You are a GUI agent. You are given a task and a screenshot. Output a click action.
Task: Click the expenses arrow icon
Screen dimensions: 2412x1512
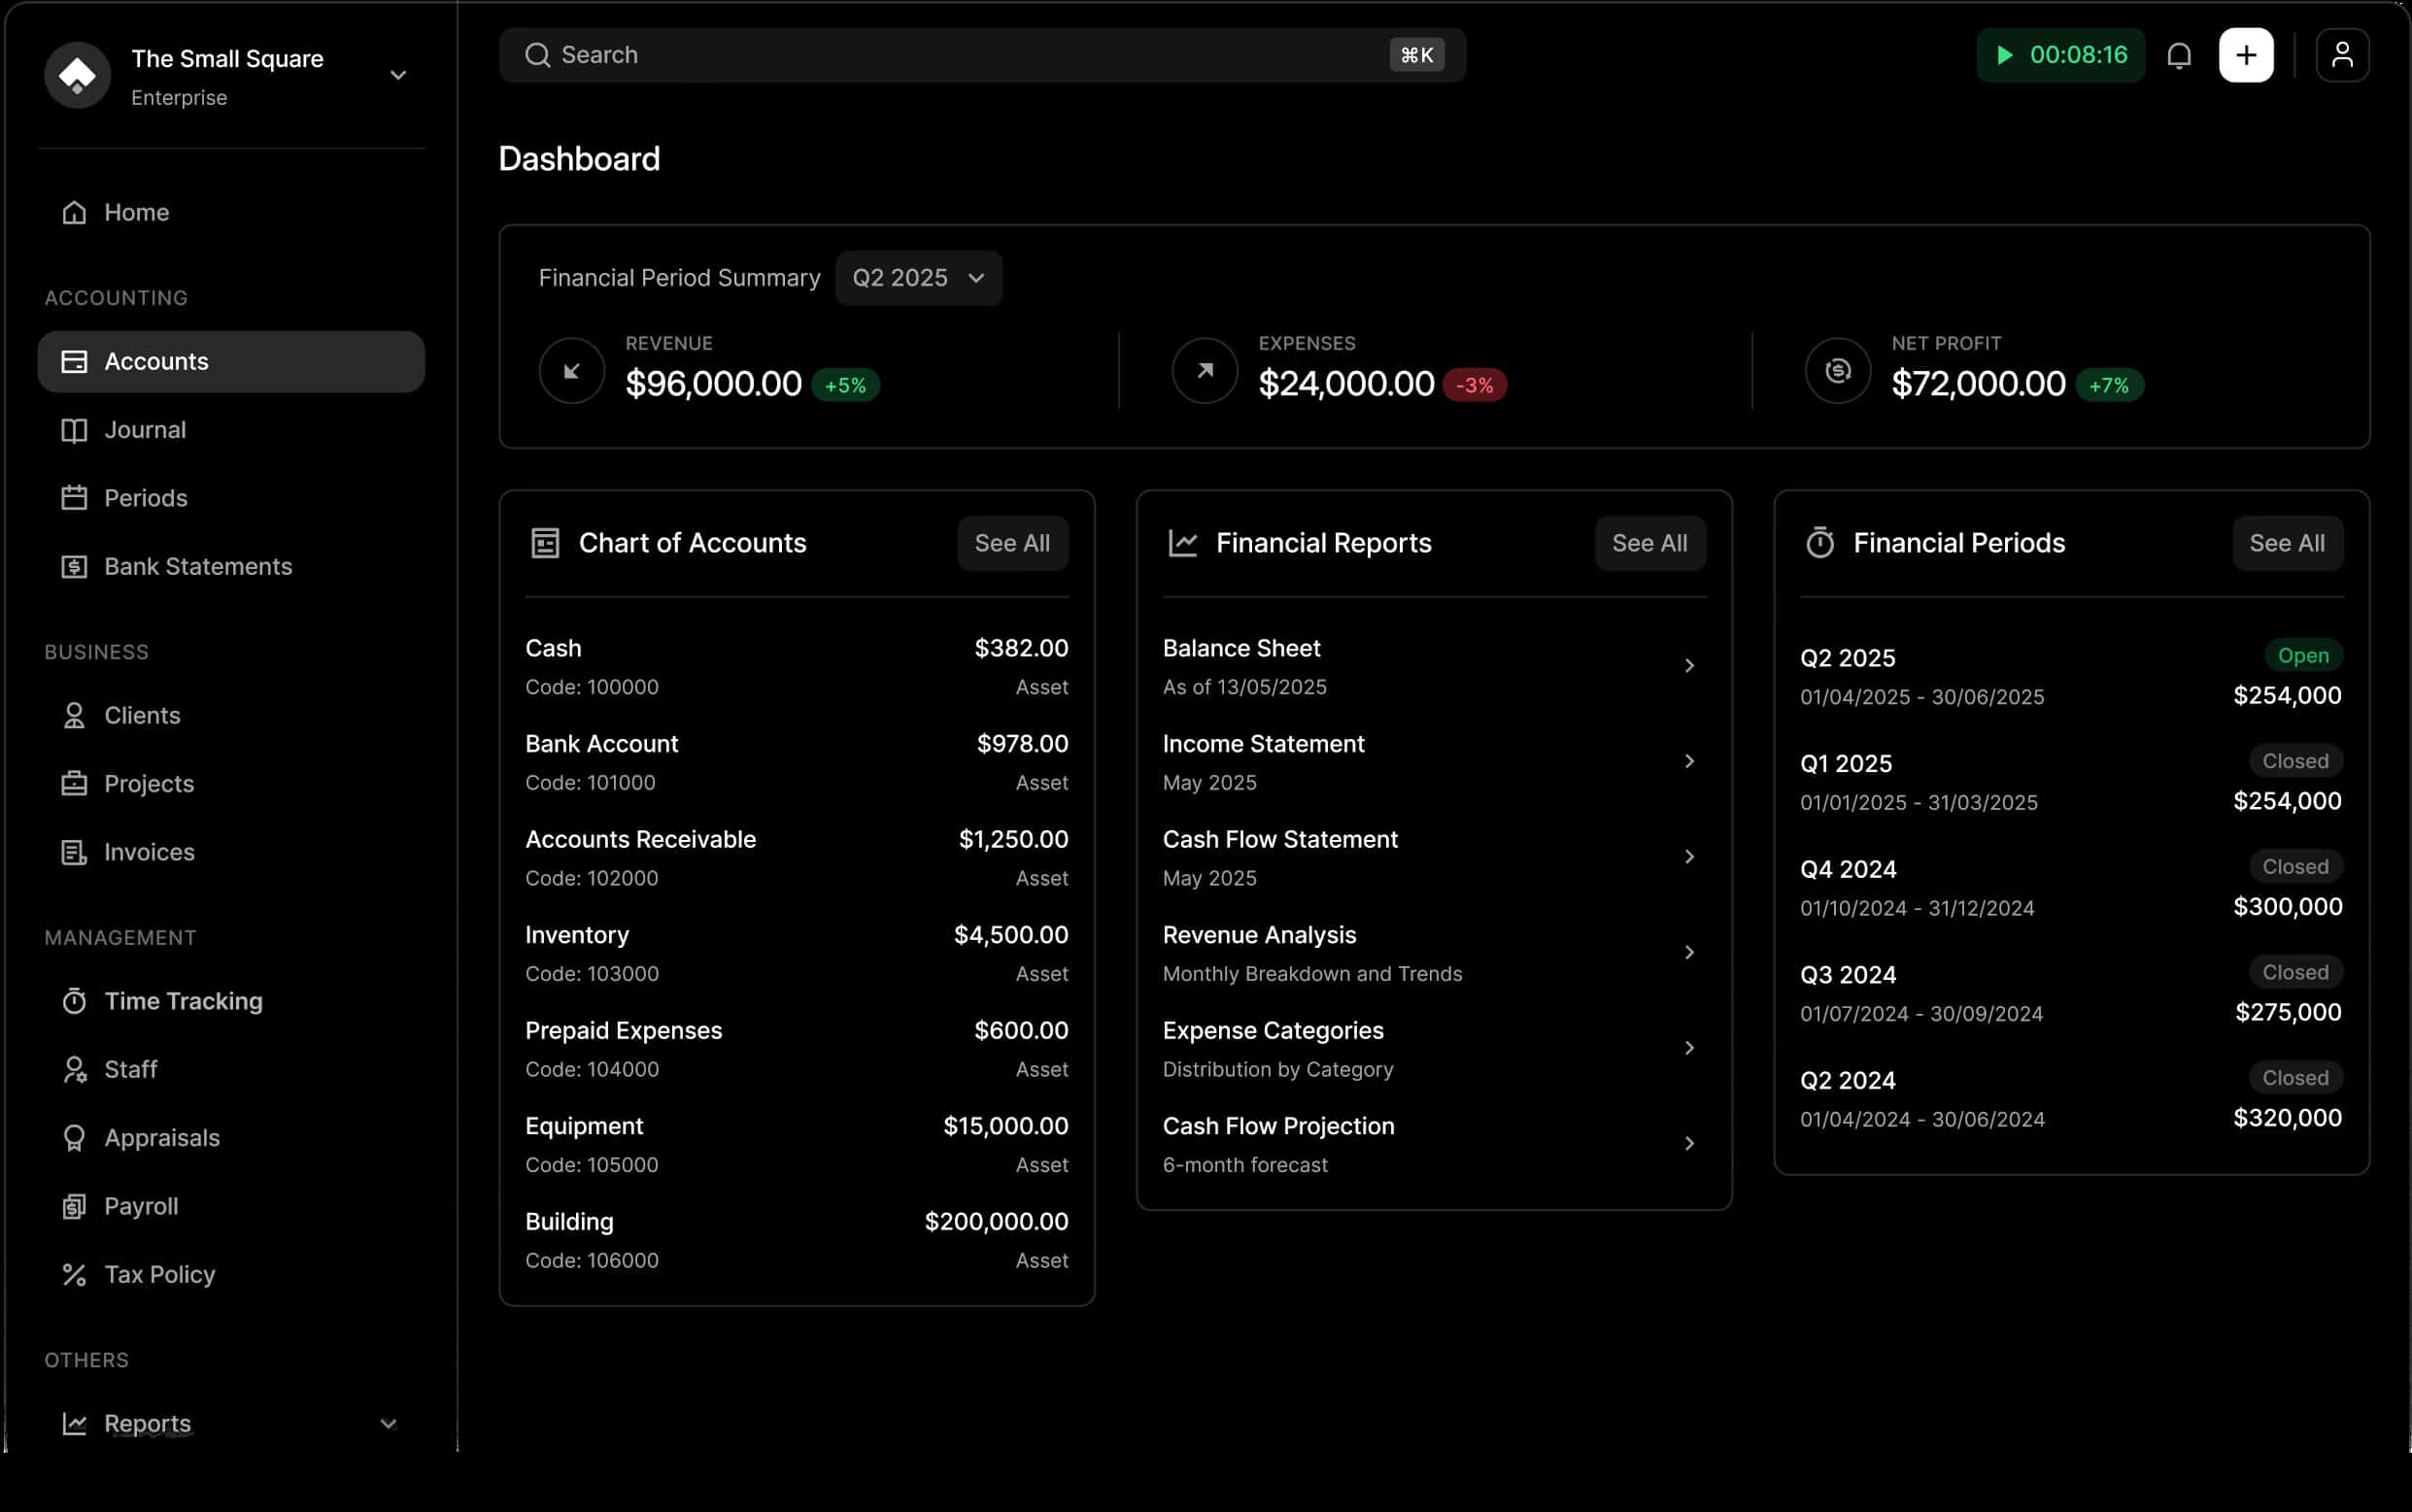point(1205,371)
